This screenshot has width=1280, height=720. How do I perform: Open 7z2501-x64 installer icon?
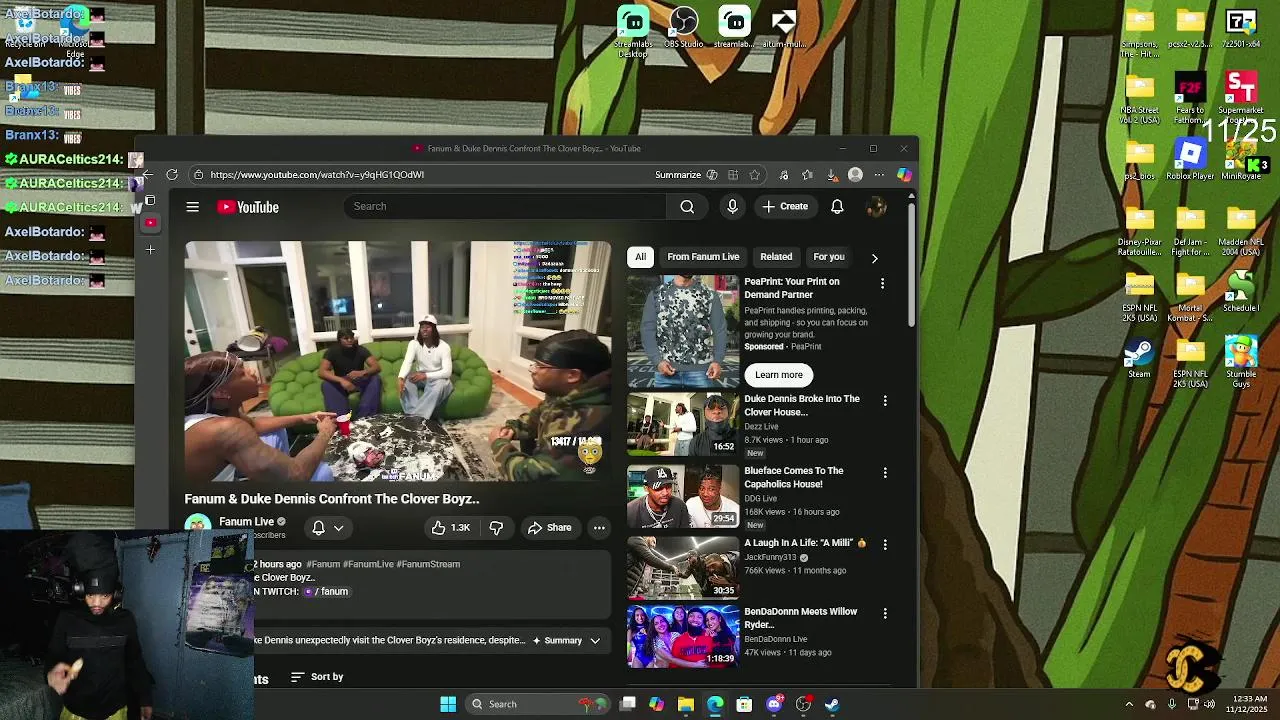(x=1241, y=29)
